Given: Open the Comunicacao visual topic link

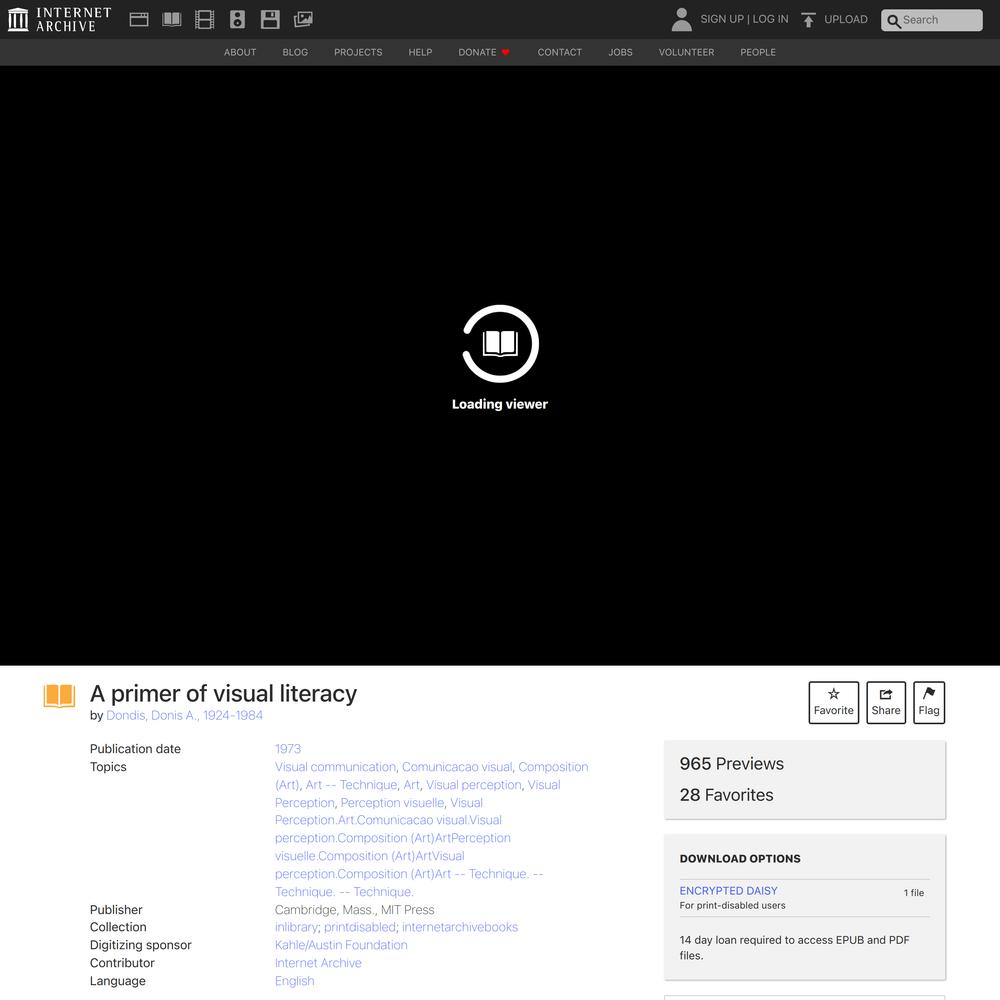Looking at the screenshot, I should [x=457, y=767].
